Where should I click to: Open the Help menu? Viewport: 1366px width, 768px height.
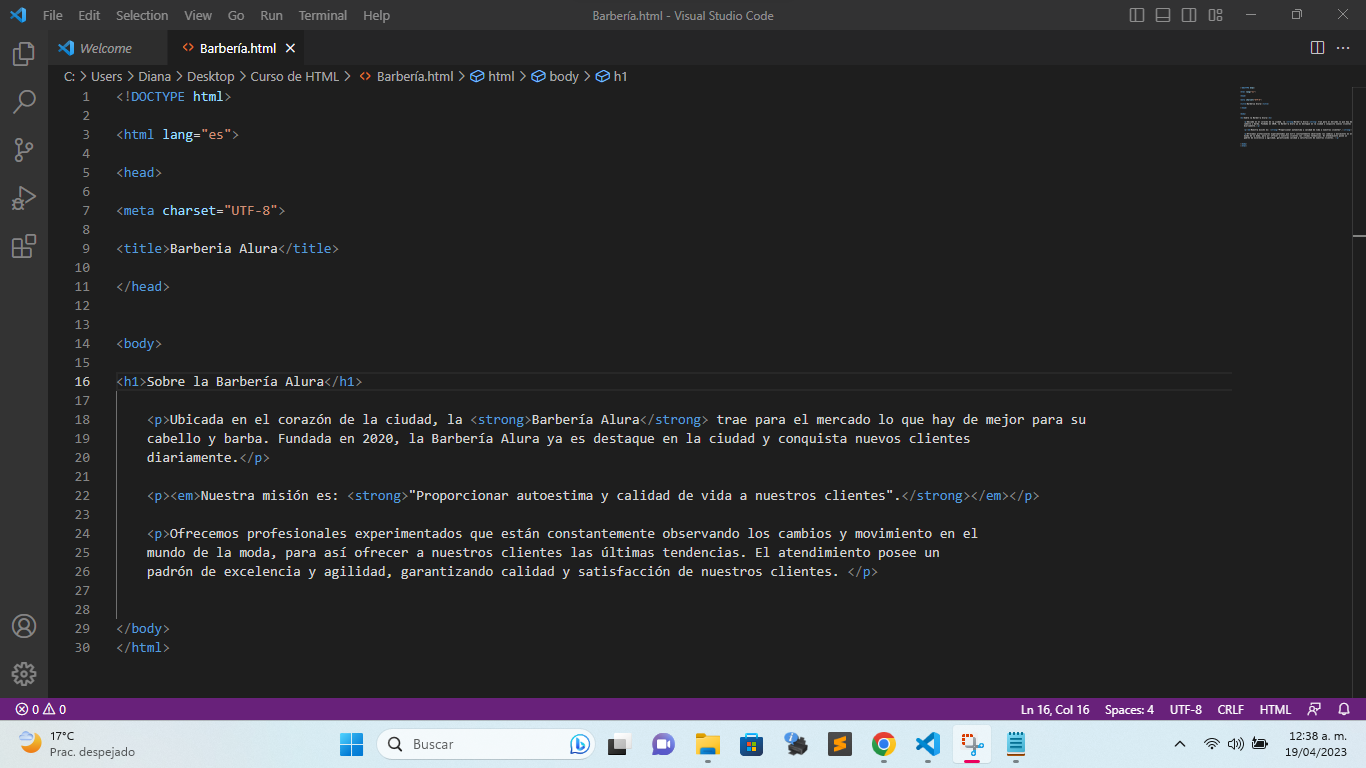pyautogui.click(x=377, y=15)
